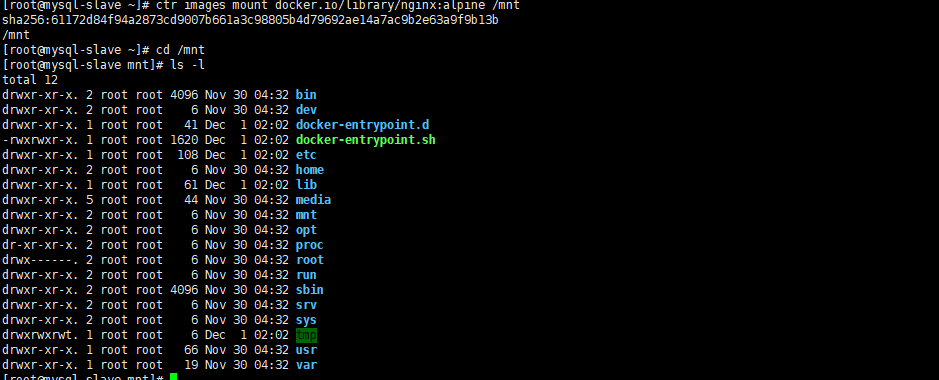
Task: Click the usr directory name
Action: (306, 349)
